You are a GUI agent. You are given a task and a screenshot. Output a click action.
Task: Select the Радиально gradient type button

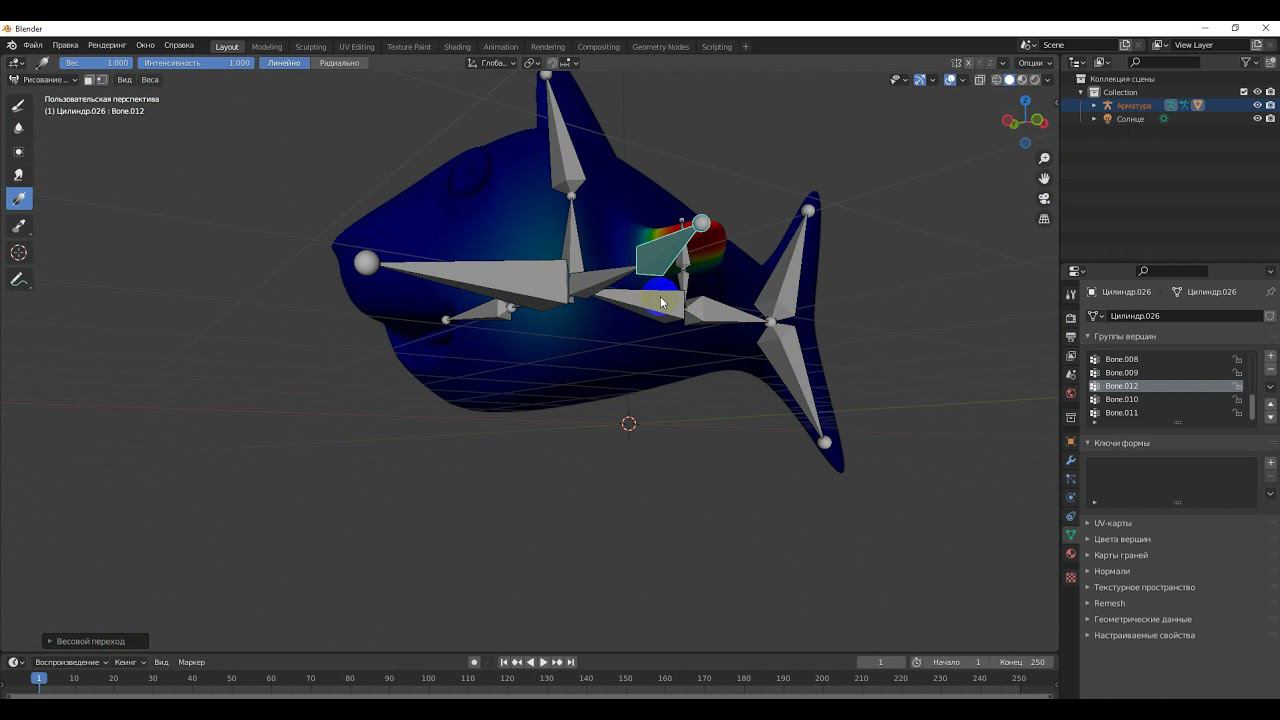339,63
